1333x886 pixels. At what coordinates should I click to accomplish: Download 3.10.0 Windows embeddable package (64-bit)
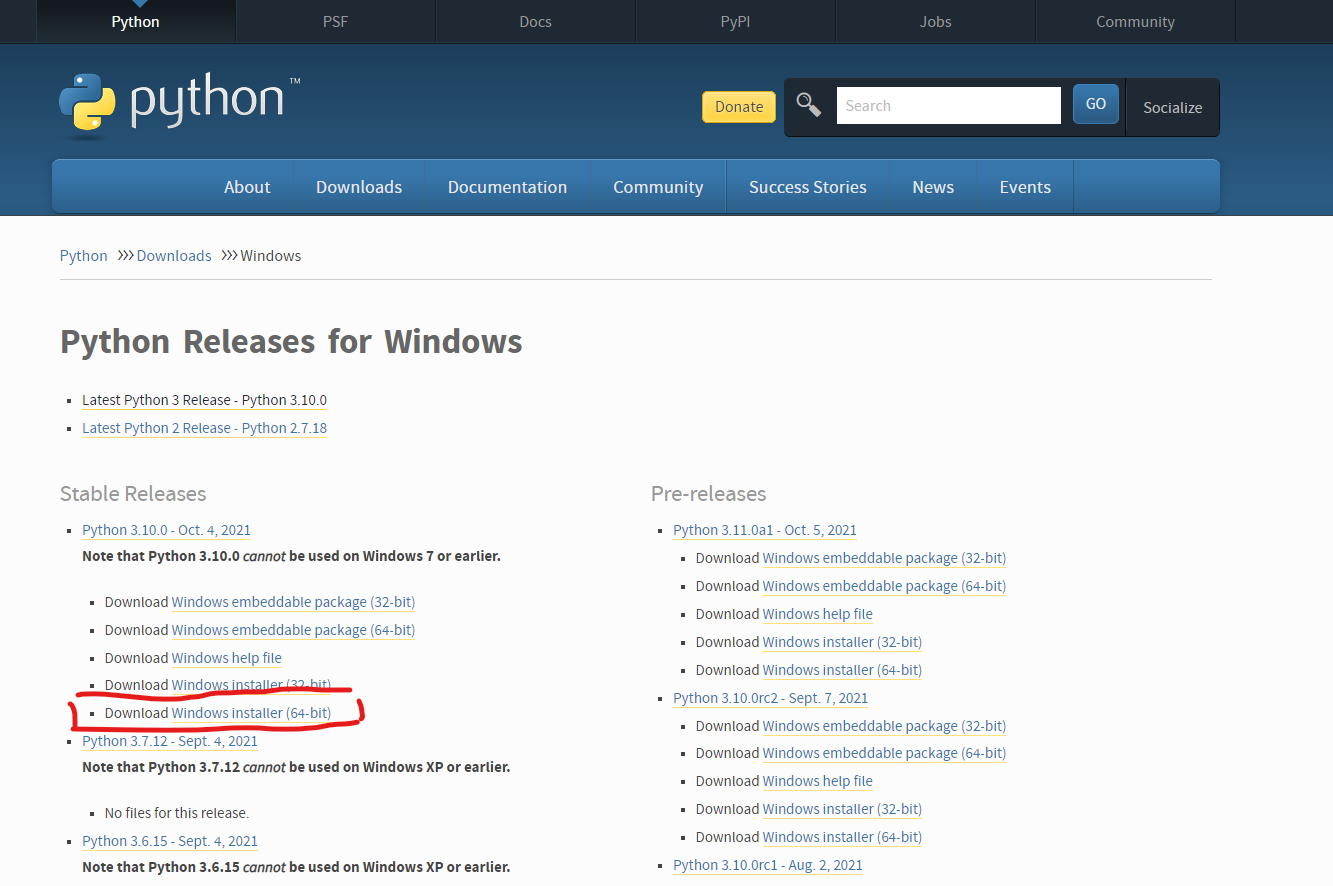(293, 630)
